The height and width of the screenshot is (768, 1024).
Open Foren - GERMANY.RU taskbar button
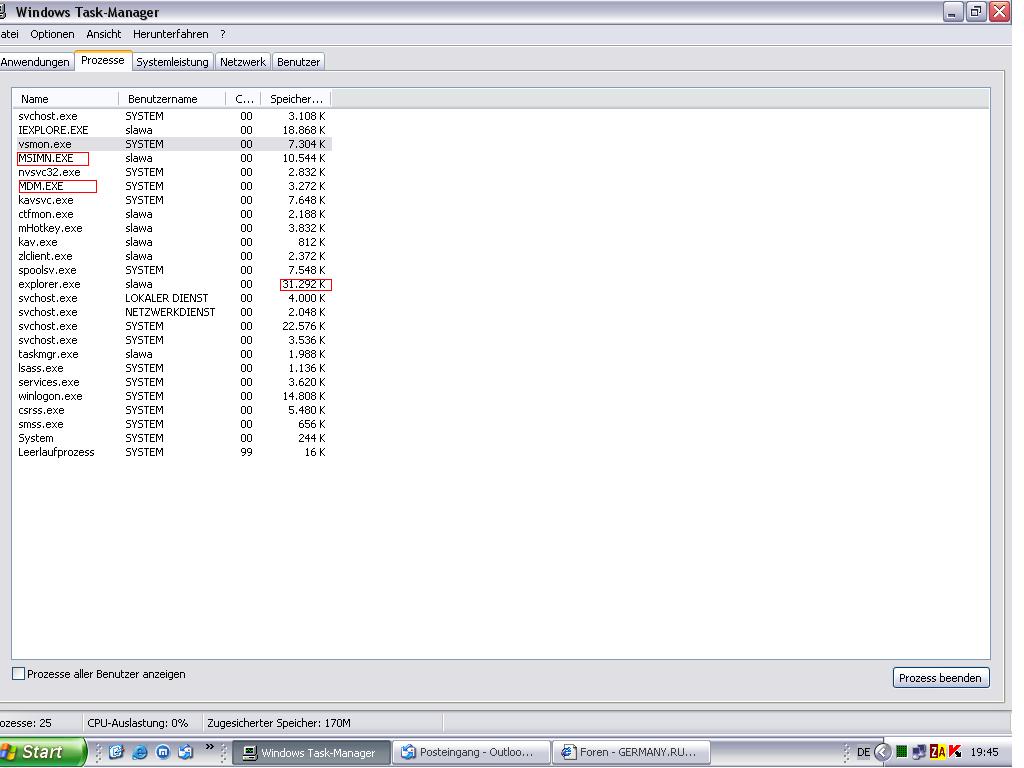pos(632,753)
